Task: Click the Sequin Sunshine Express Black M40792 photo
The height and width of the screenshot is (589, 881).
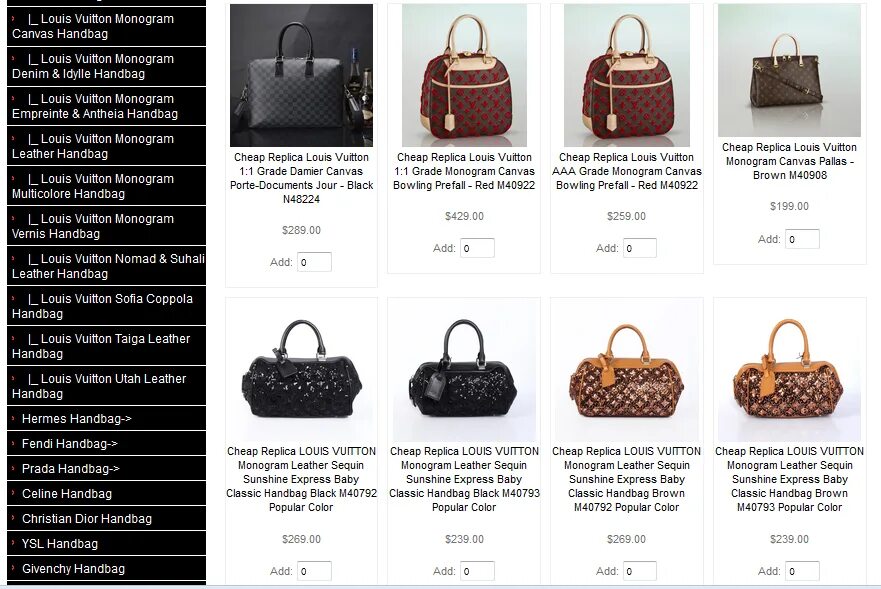Action: pyautogui.click(x=301, y=370)
